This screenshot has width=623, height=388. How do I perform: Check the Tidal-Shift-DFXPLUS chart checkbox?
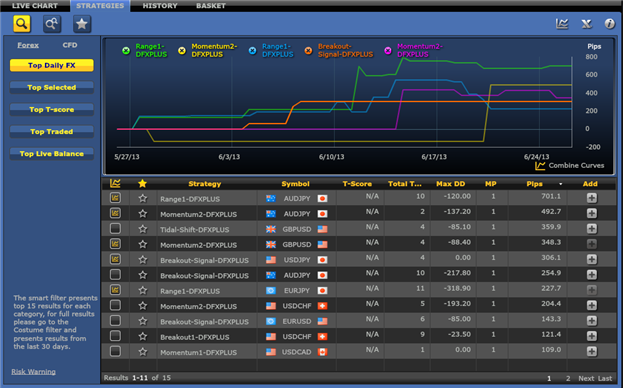(x=115, y=229)
